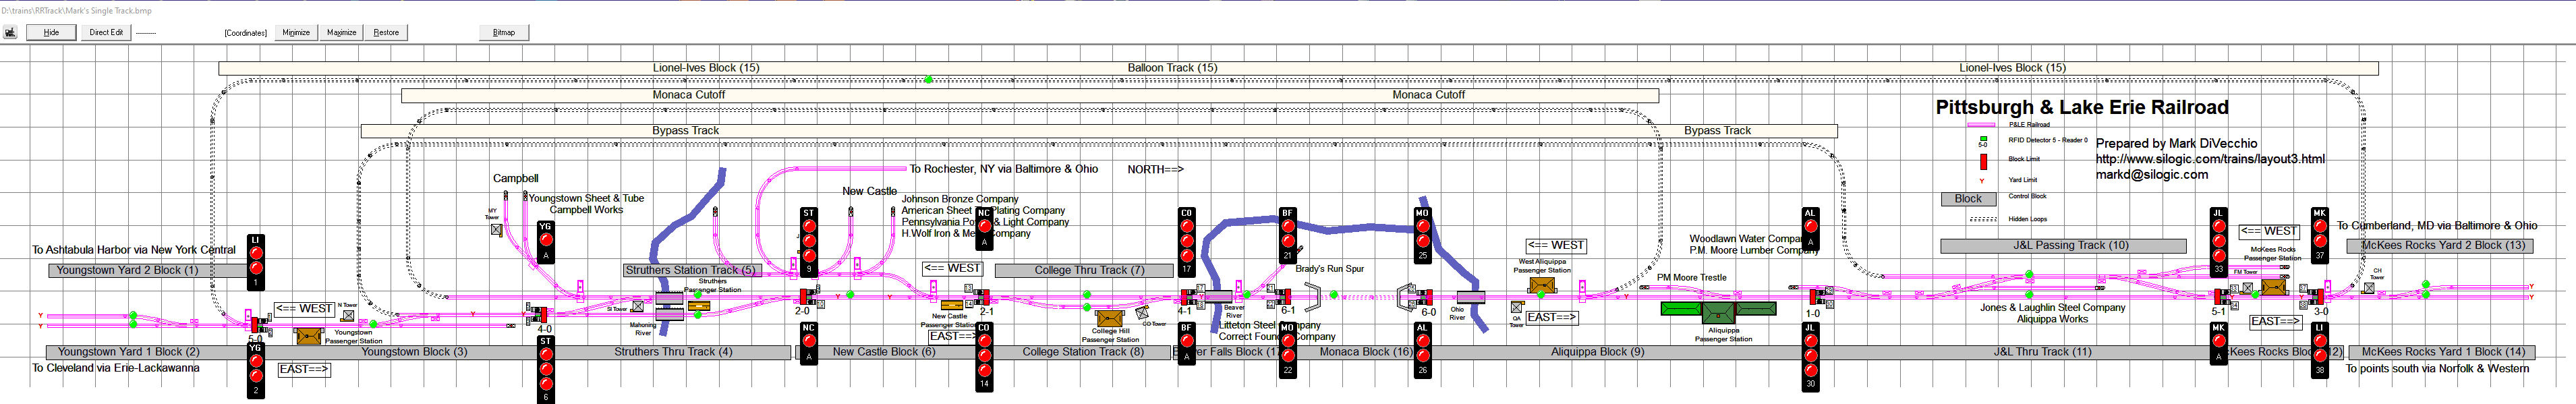Click the silogic.com layout3.html URL text
Screen dimensions: 2576x404
pyautogui.click(x=2210, y=159)
